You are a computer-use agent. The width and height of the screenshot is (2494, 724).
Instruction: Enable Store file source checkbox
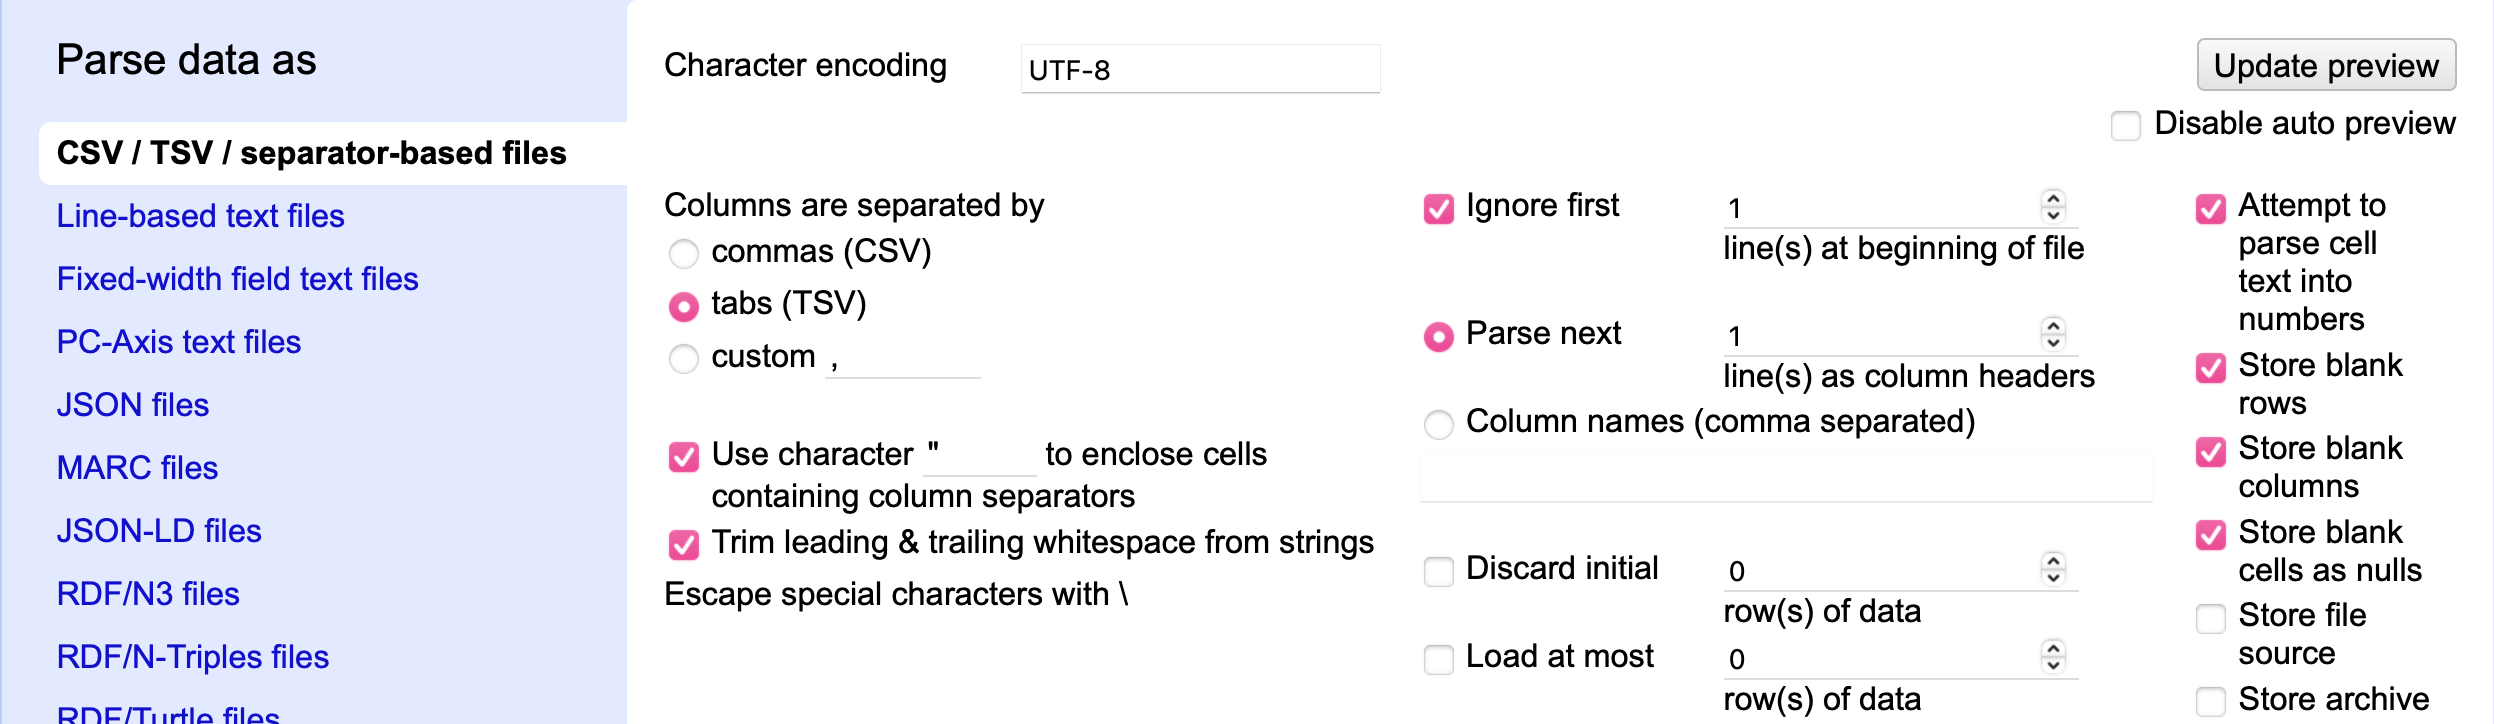[2210, 618]
